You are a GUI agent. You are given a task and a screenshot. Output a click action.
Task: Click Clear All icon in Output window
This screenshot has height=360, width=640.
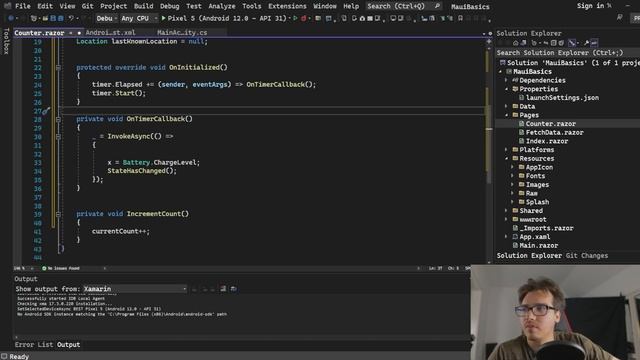point(223,289)
